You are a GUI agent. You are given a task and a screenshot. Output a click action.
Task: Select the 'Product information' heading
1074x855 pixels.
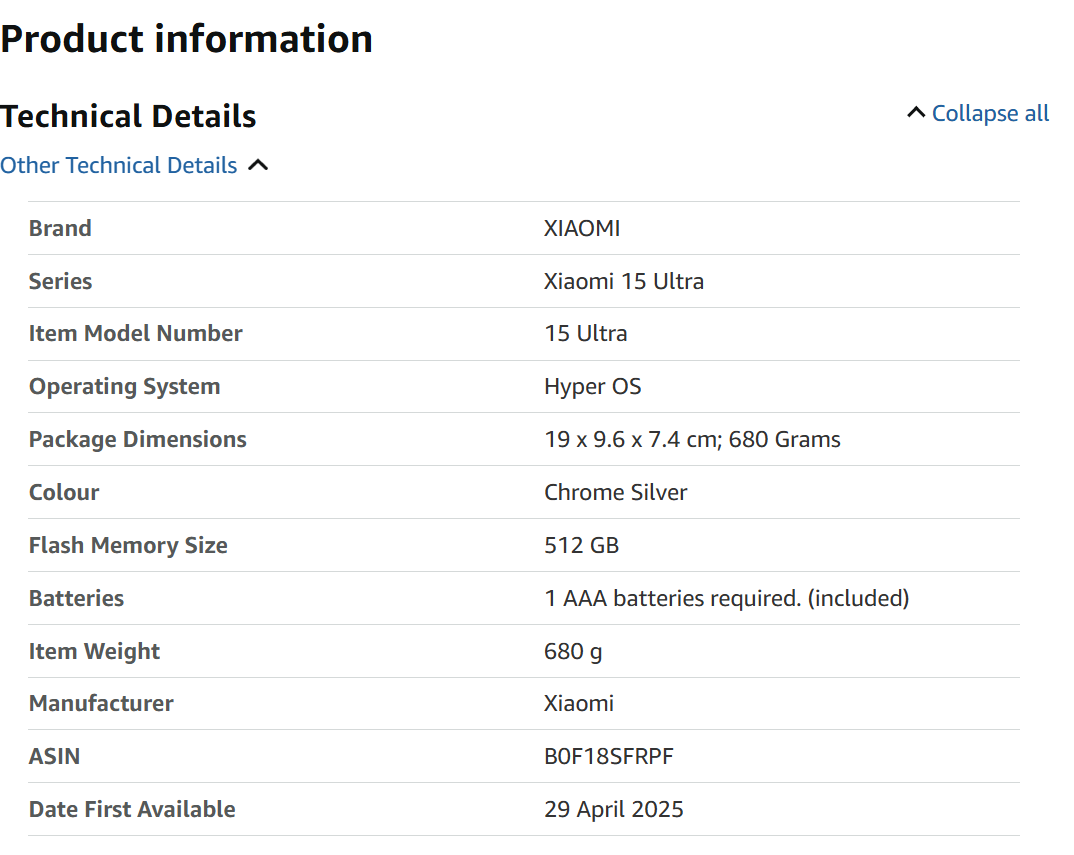tap(187, 39)
